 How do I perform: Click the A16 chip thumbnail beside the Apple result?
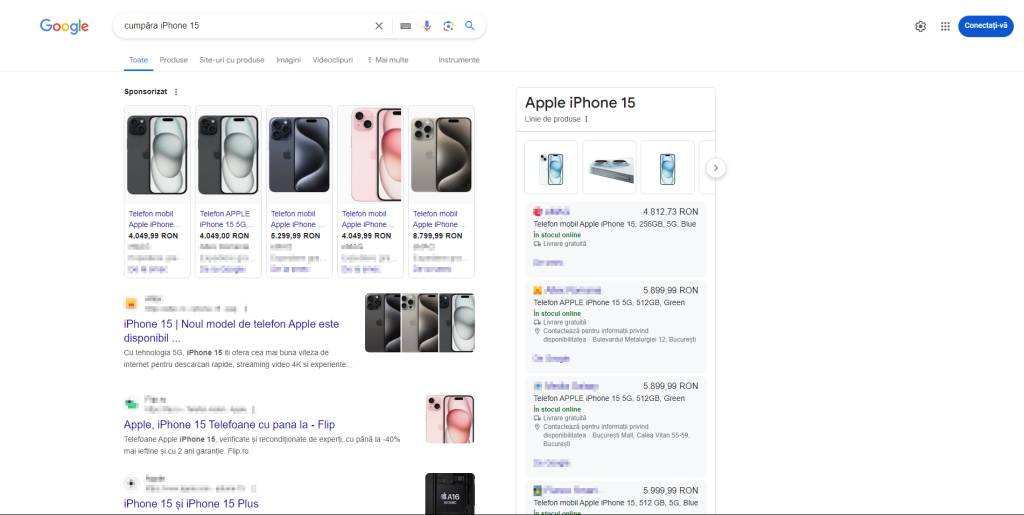450,493
